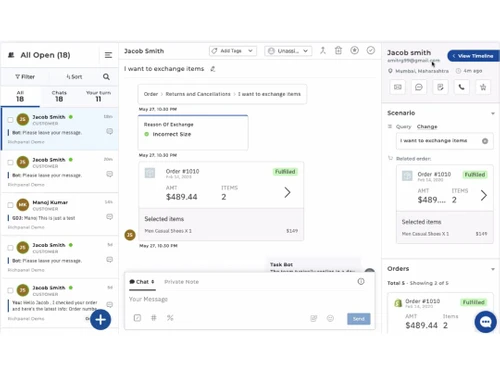The image size is (500, 375).
Task: Click the Send button
Action: click(359, 319)
